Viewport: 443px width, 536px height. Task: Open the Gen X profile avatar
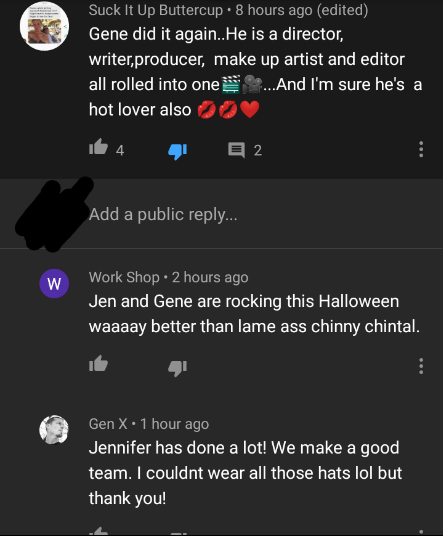[x=54, y=430]
